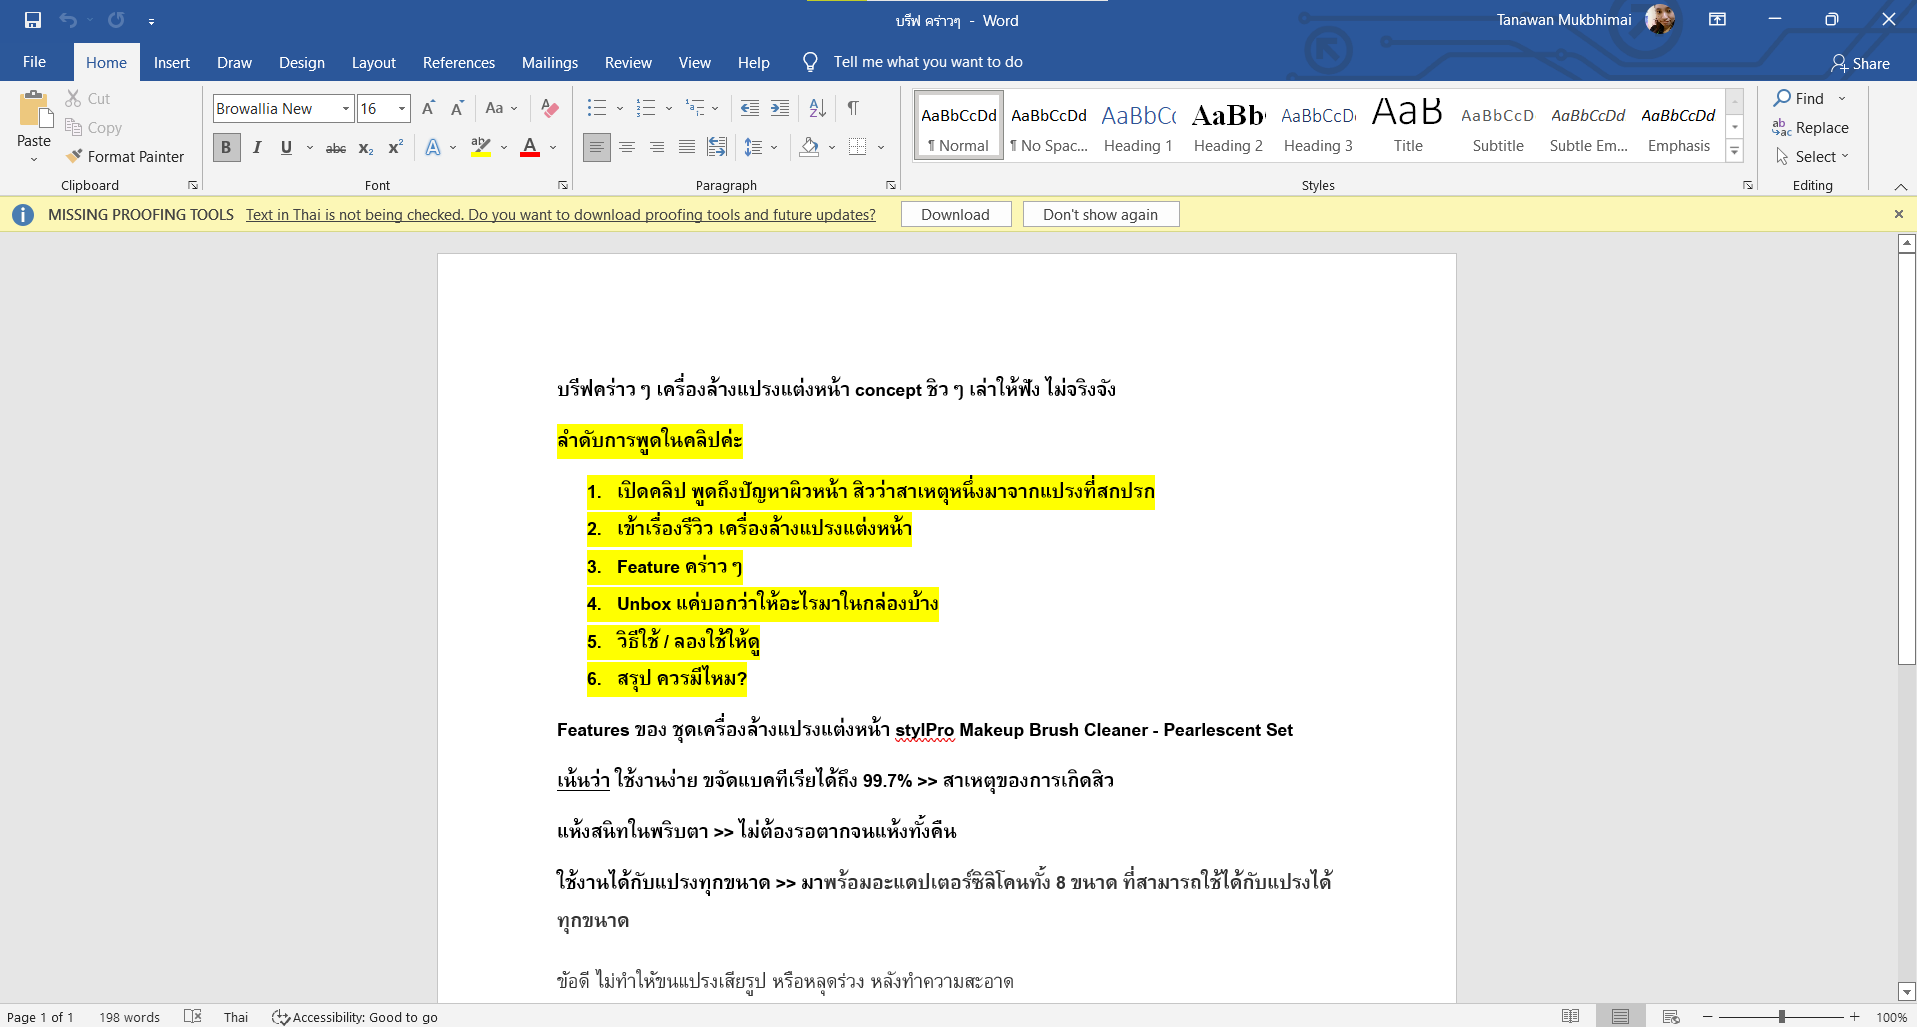This screenshot has height=1027, width=1917.
Task: Increase paragraph indent
Action: [x=780, y=108]
